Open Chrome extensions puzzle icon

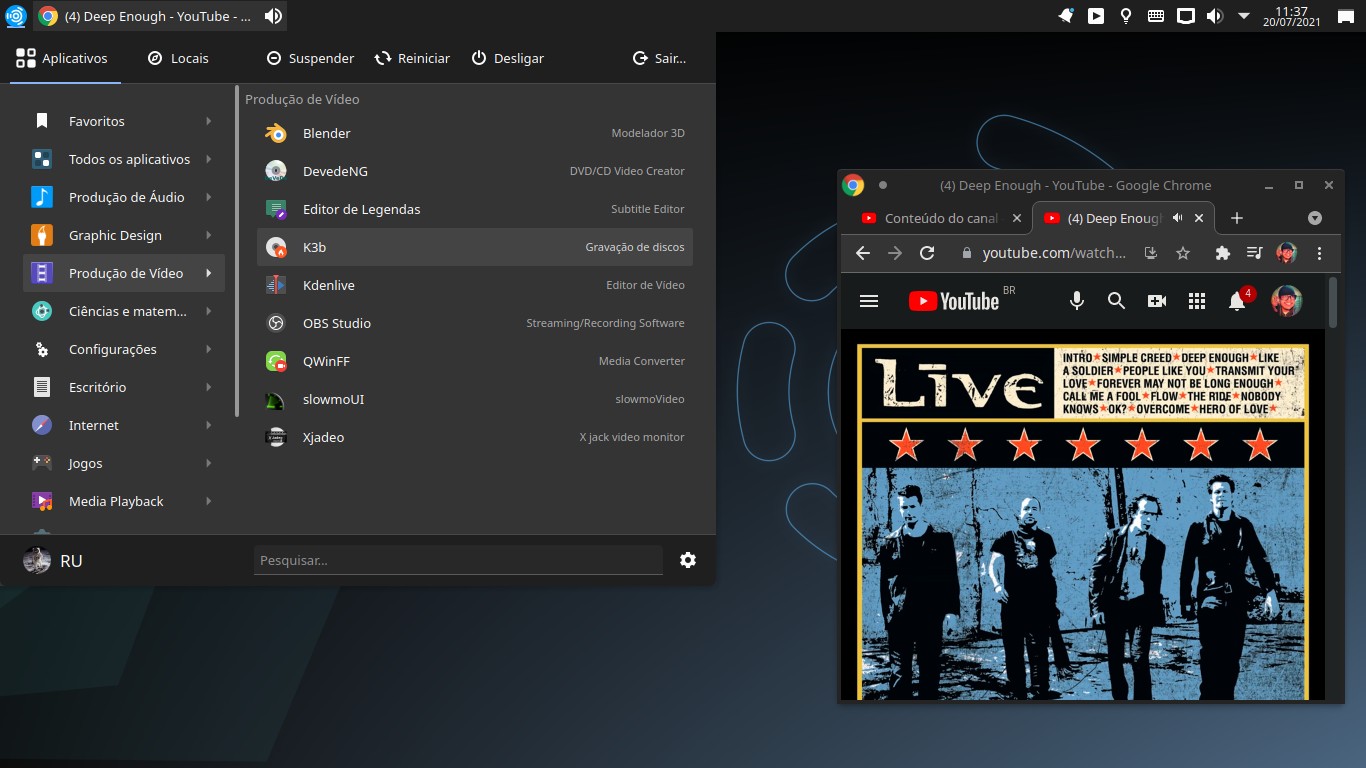(x=1222, y=253)
